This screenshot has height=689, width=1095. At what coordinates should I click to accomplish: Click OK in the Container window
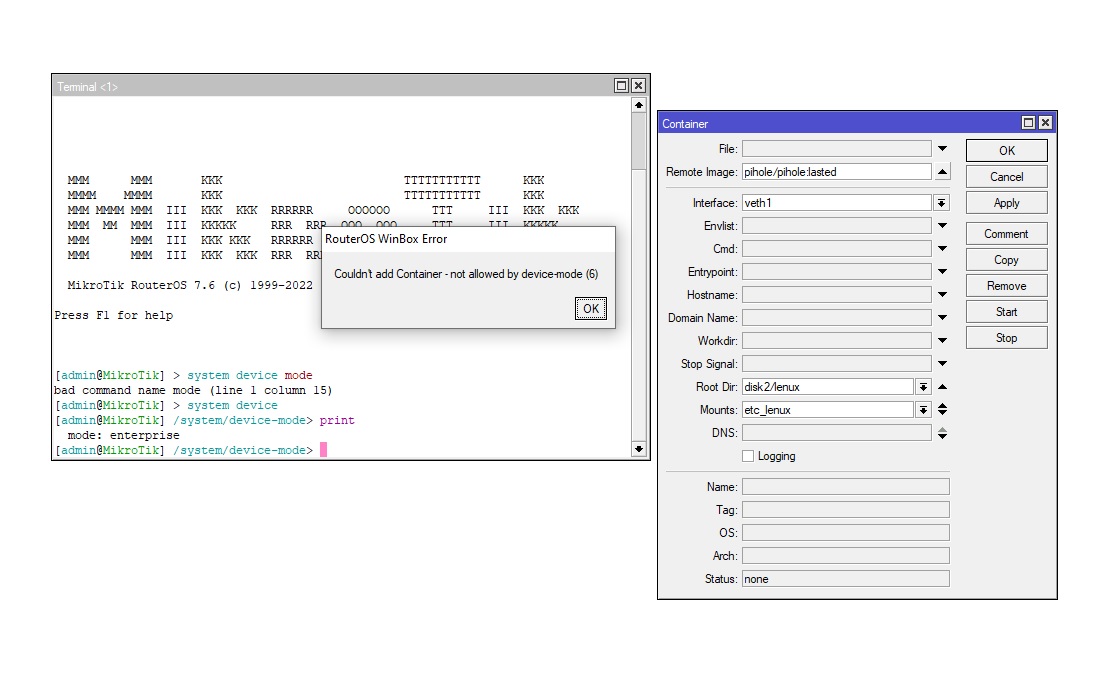click(x=1006, y=150)
